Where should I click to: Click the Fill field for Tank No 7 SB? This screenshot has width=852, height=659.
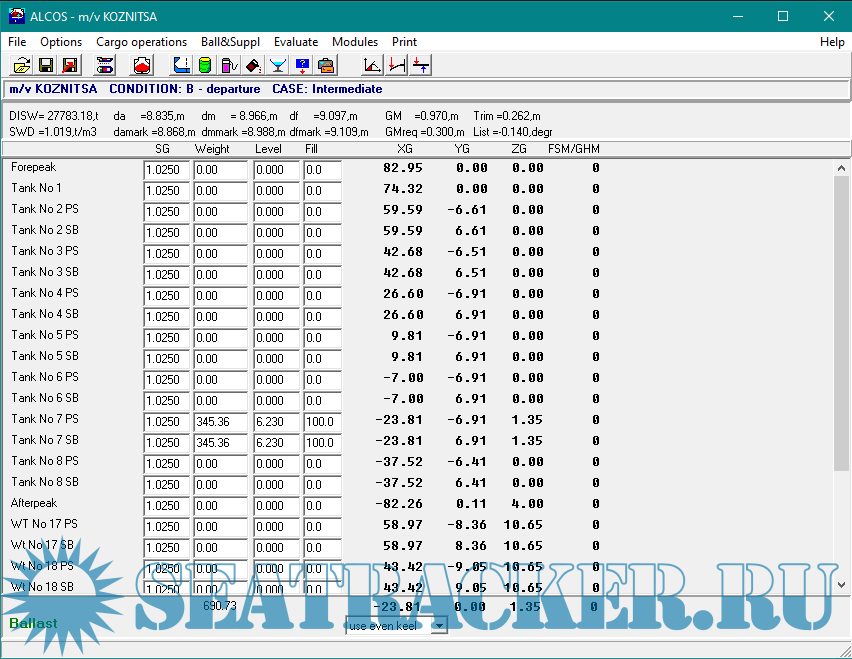pos(322,443)
